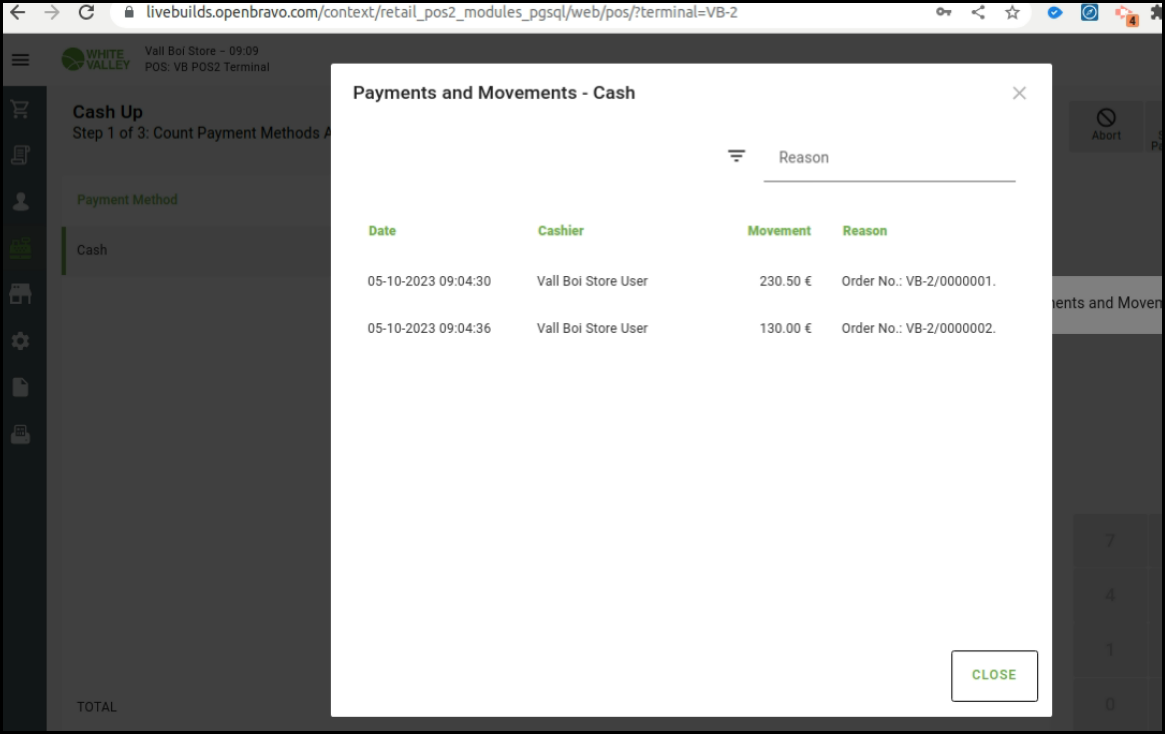Screen dimensions: 1165x734
Task: Select the Cash payment method row
Action: (197, 250)
